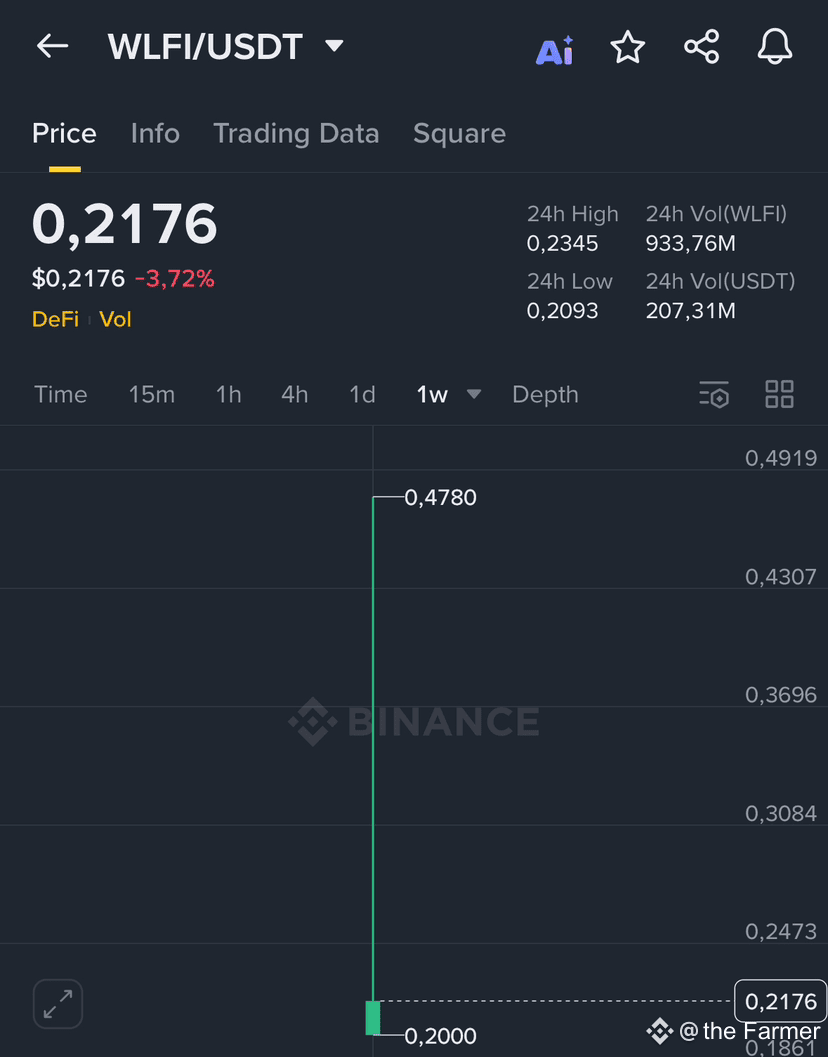Select the 15m chart interval
The width and height of the screenshot is (828, 1057).
click(152, 394)
